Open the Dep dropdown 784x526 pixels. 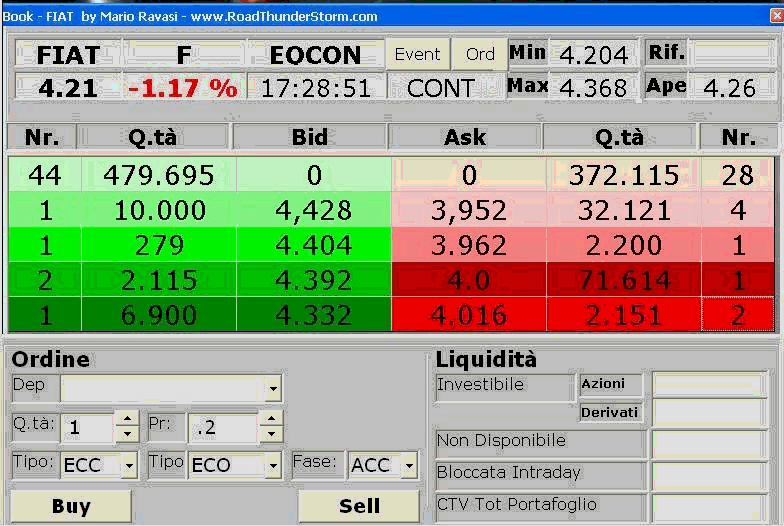pyautogui.click(x=273, y=388)
